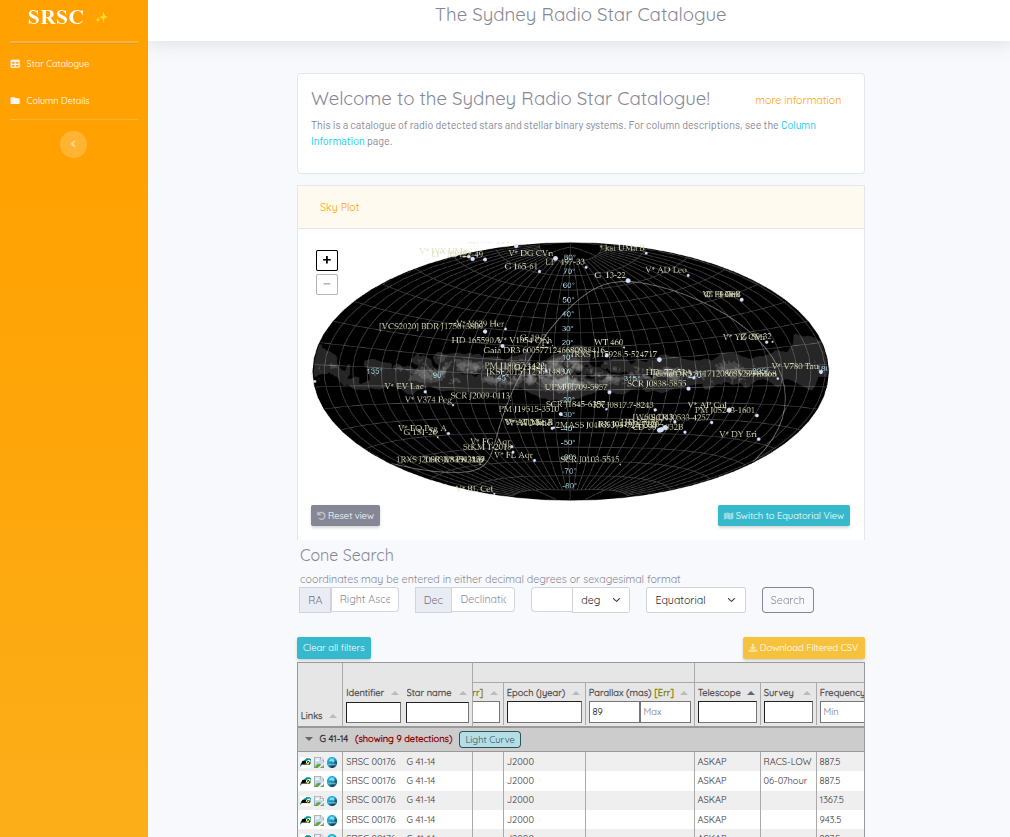Open the deg unit dropdown
This screenshot has width=1010, height=837.
coord(600,600)
